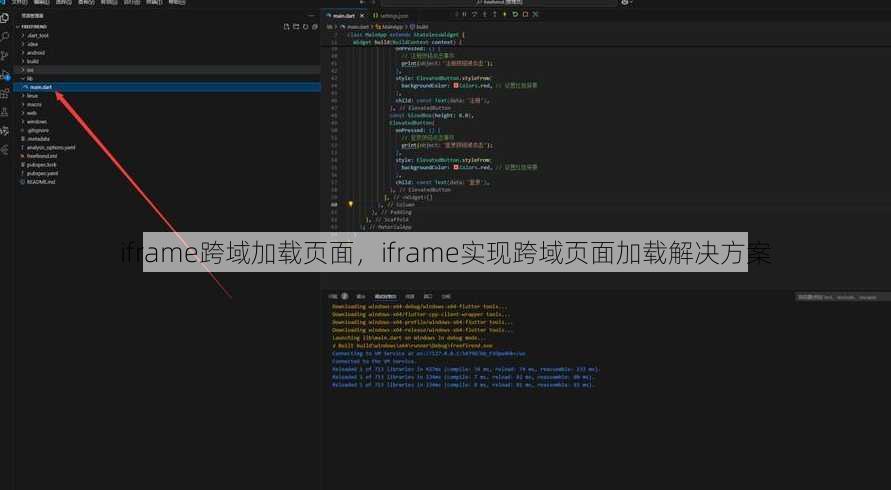Screen dimensions: 891x490
Task: Open pubspec.lock file
Action: [x=41, y=165]
